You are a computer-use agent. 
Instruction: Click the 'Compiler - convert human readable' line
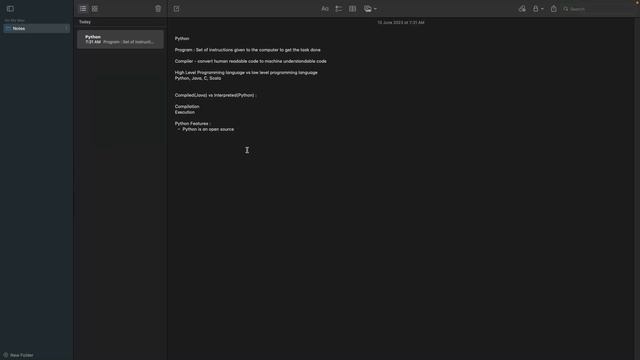tap(251, 61)
